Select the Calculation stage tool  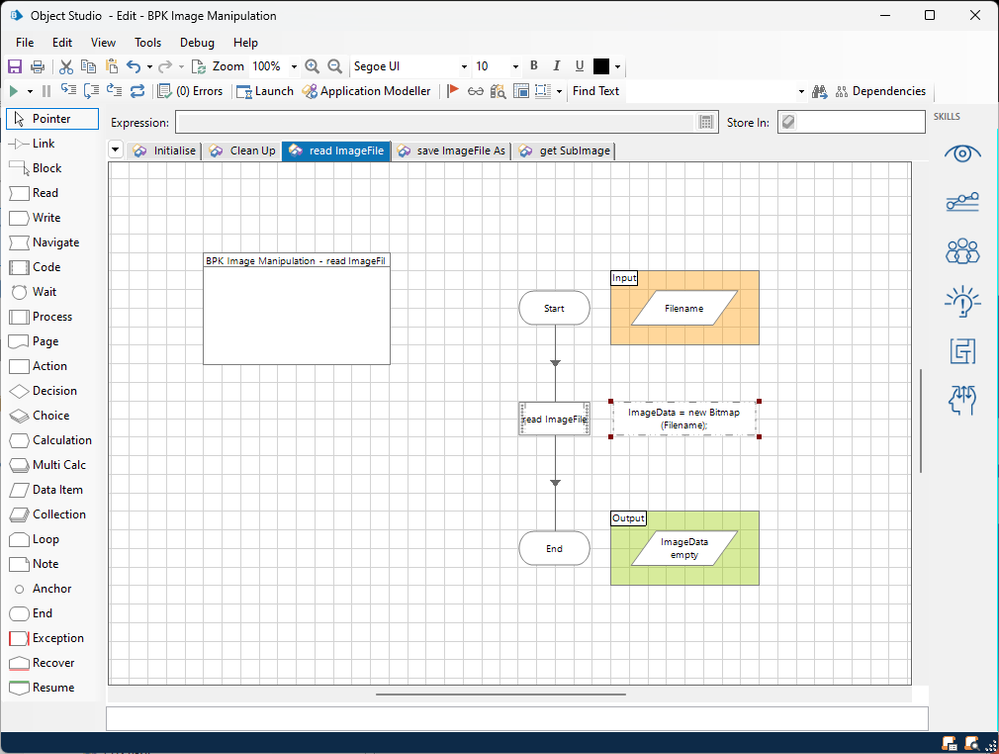coord(61,440)
